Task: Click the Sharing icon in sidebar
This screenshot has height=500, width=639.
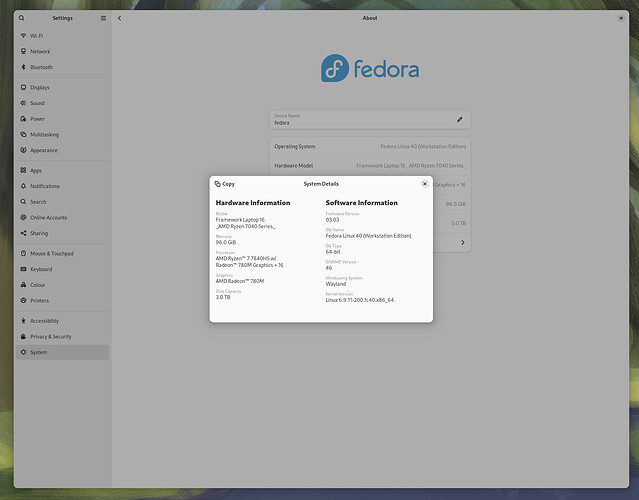Action: [23, 233]
